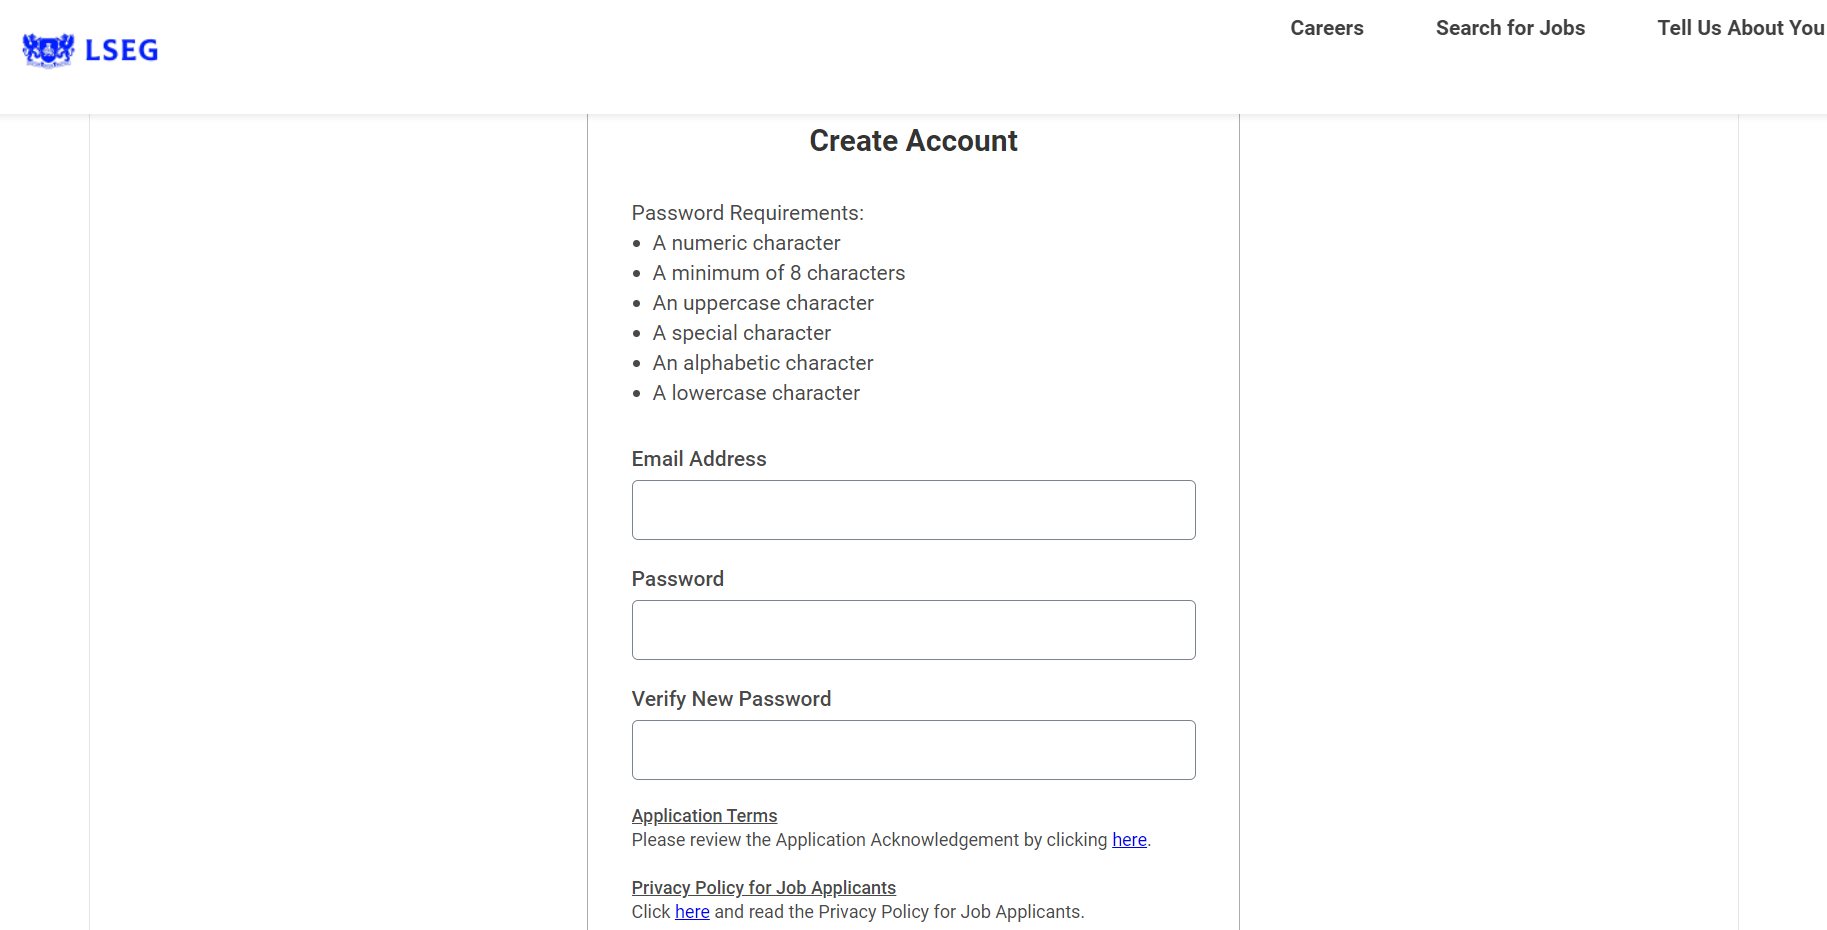Open the Careers menu item

(1327, 28)
